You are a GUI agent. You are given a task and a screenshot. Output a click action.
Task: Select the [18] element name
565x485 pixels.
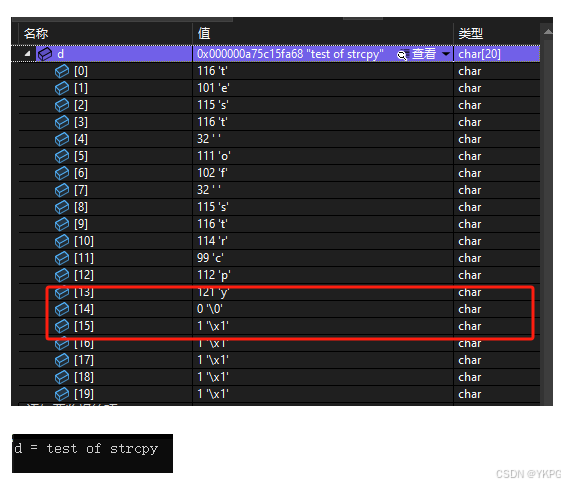click(x=84, y=377)
